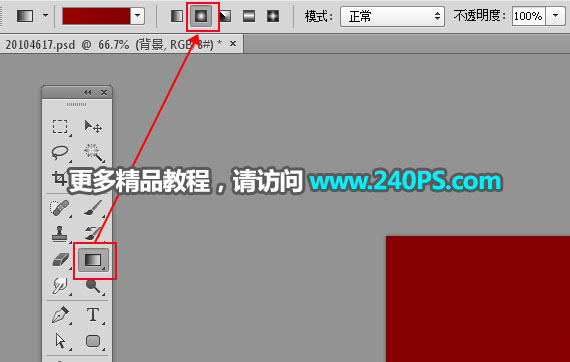Expand the tool preset dropdown arrow
Image resolution: width=570 pixels, height=362 pixels.
[x=45, y=16]
